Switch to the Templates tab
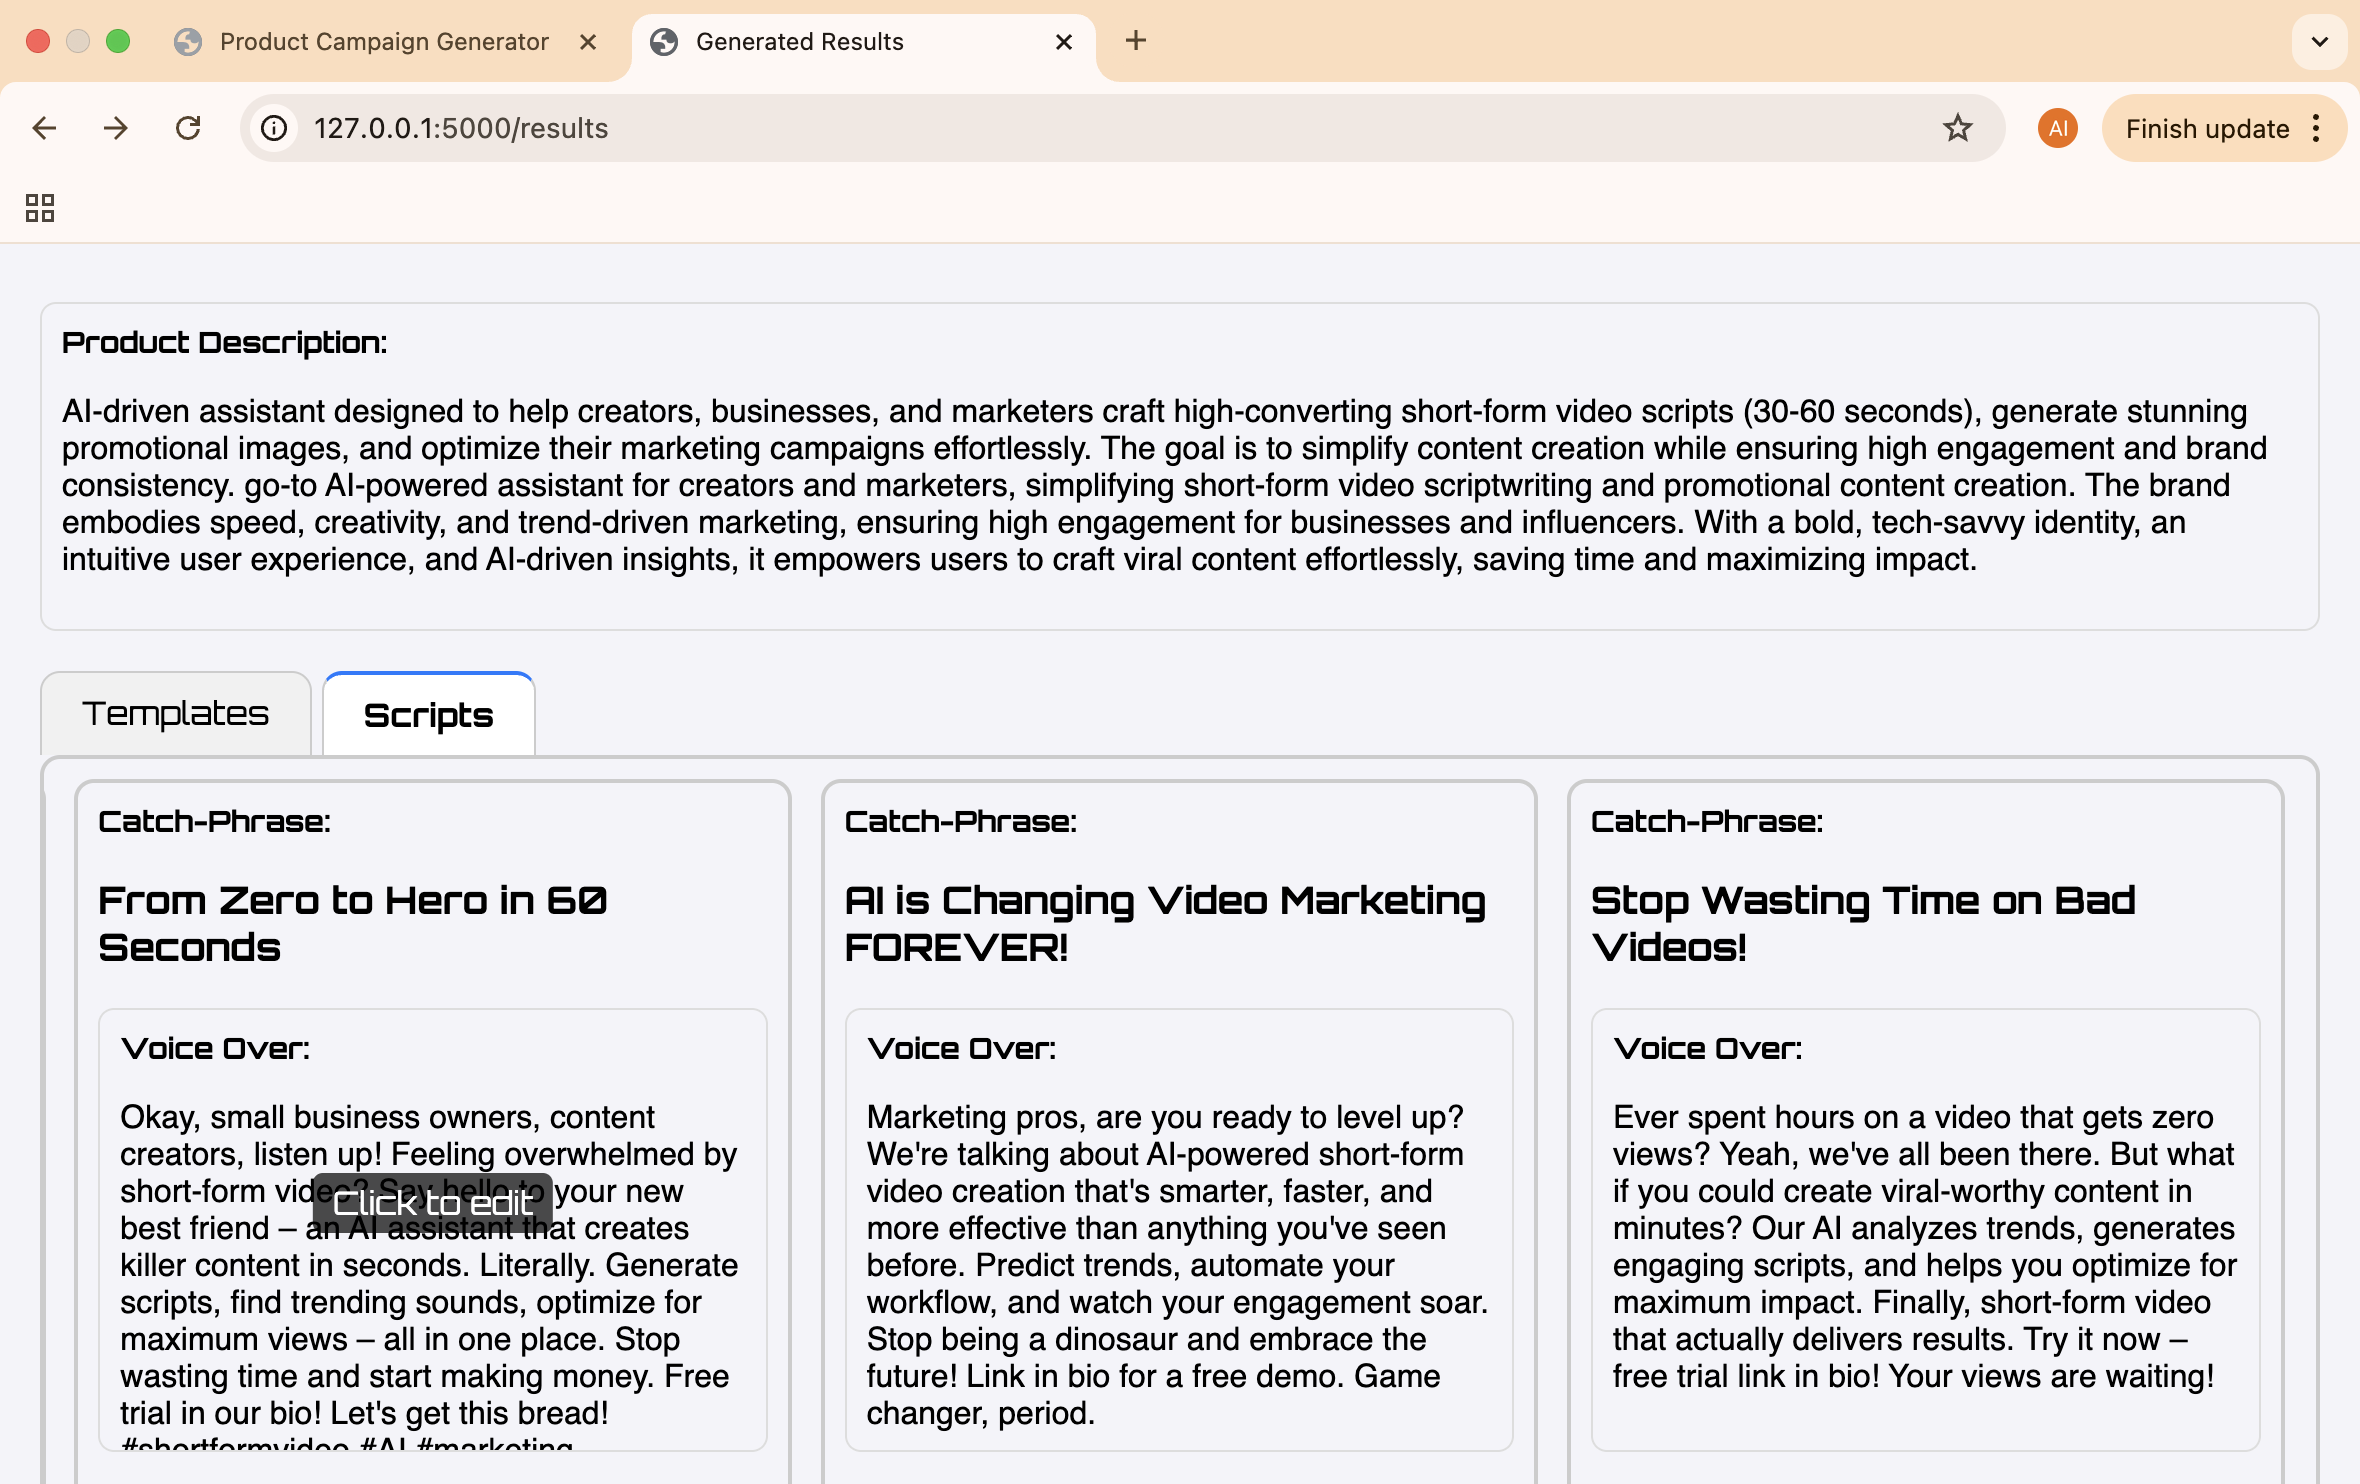Screen dimensions: 2360x1484 pyautogui.click(x=176, y=714)
